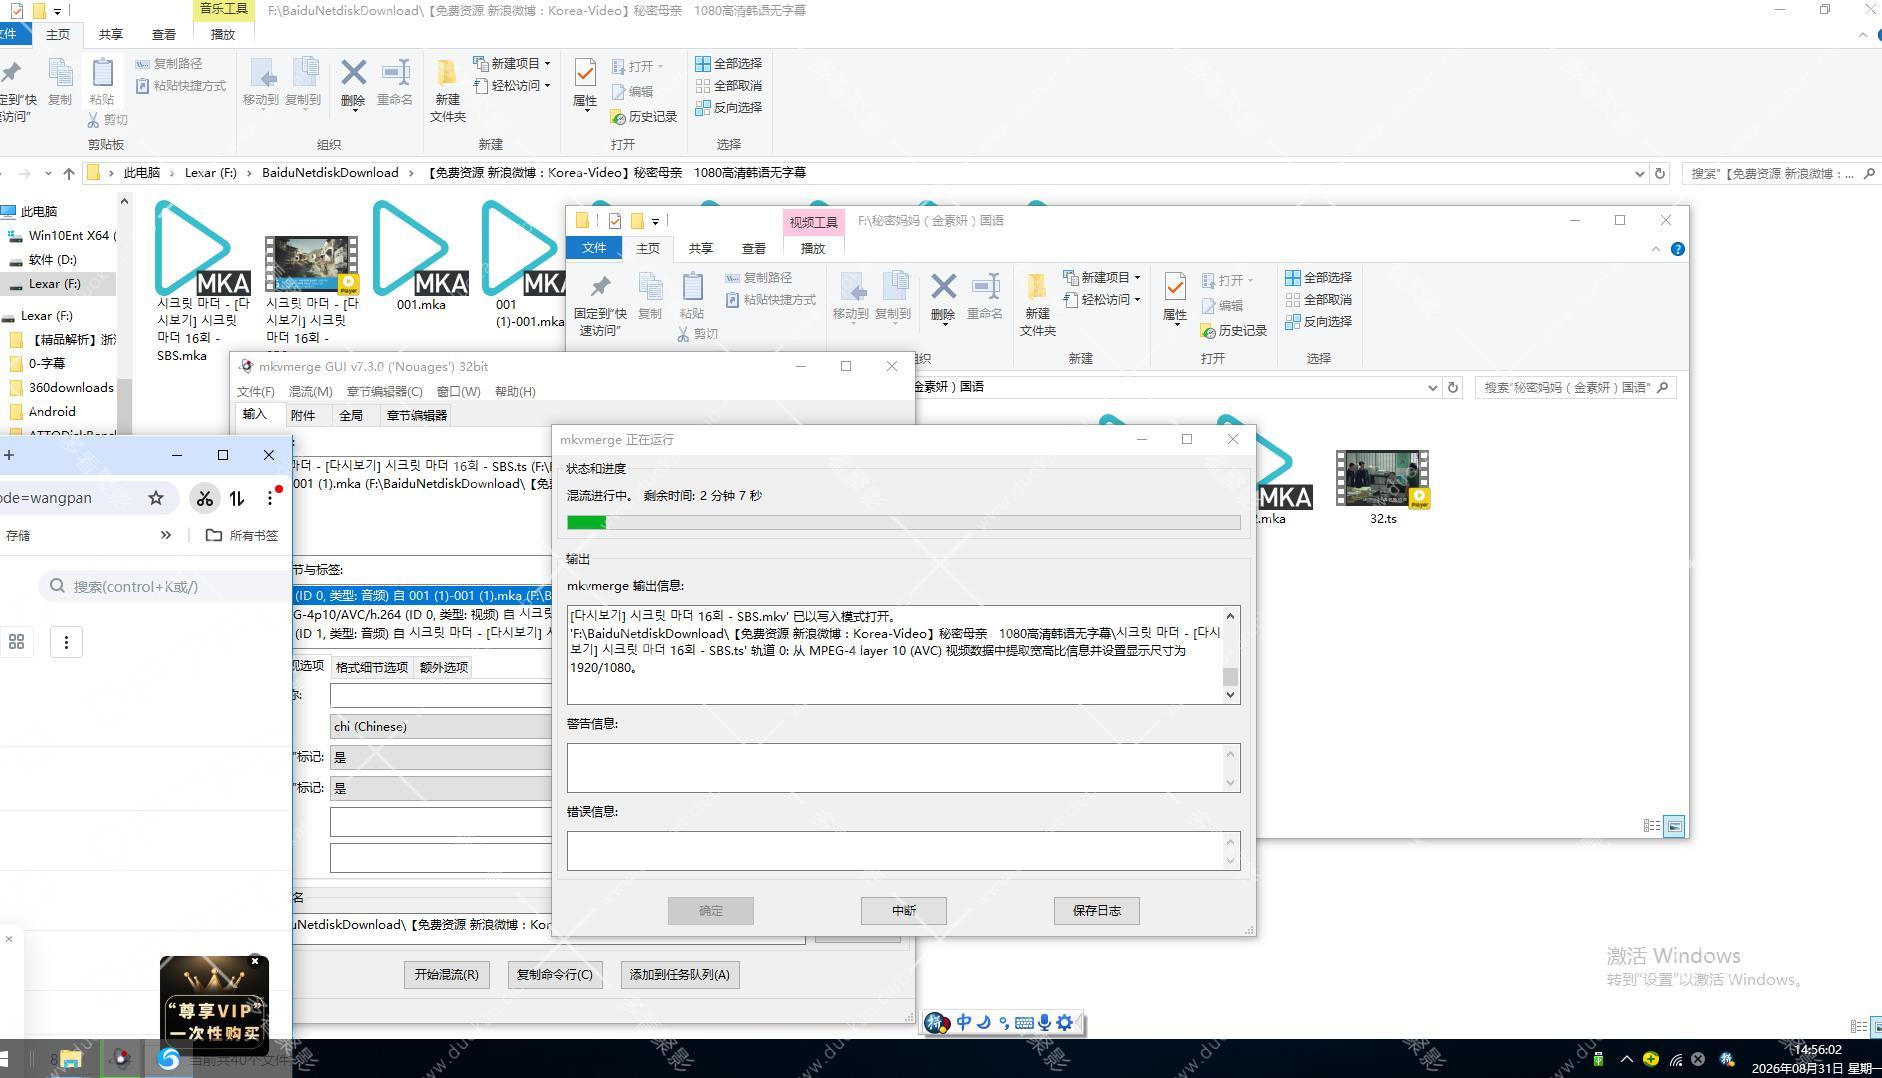Click Paste (粘贴) in the BaiduNetdiskDownload Explorer ribbon
1882x1078 pixels.
[x=102, y=82]
